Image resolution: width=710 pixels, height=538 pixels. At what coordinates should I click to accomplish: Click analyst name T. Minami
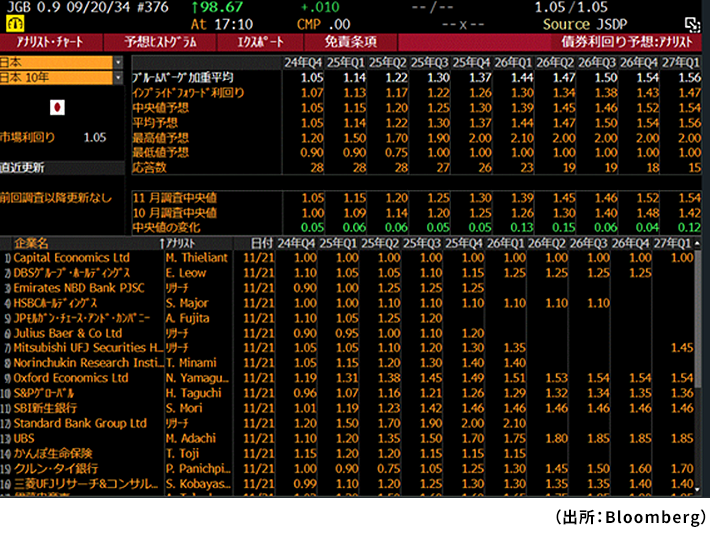191,363
